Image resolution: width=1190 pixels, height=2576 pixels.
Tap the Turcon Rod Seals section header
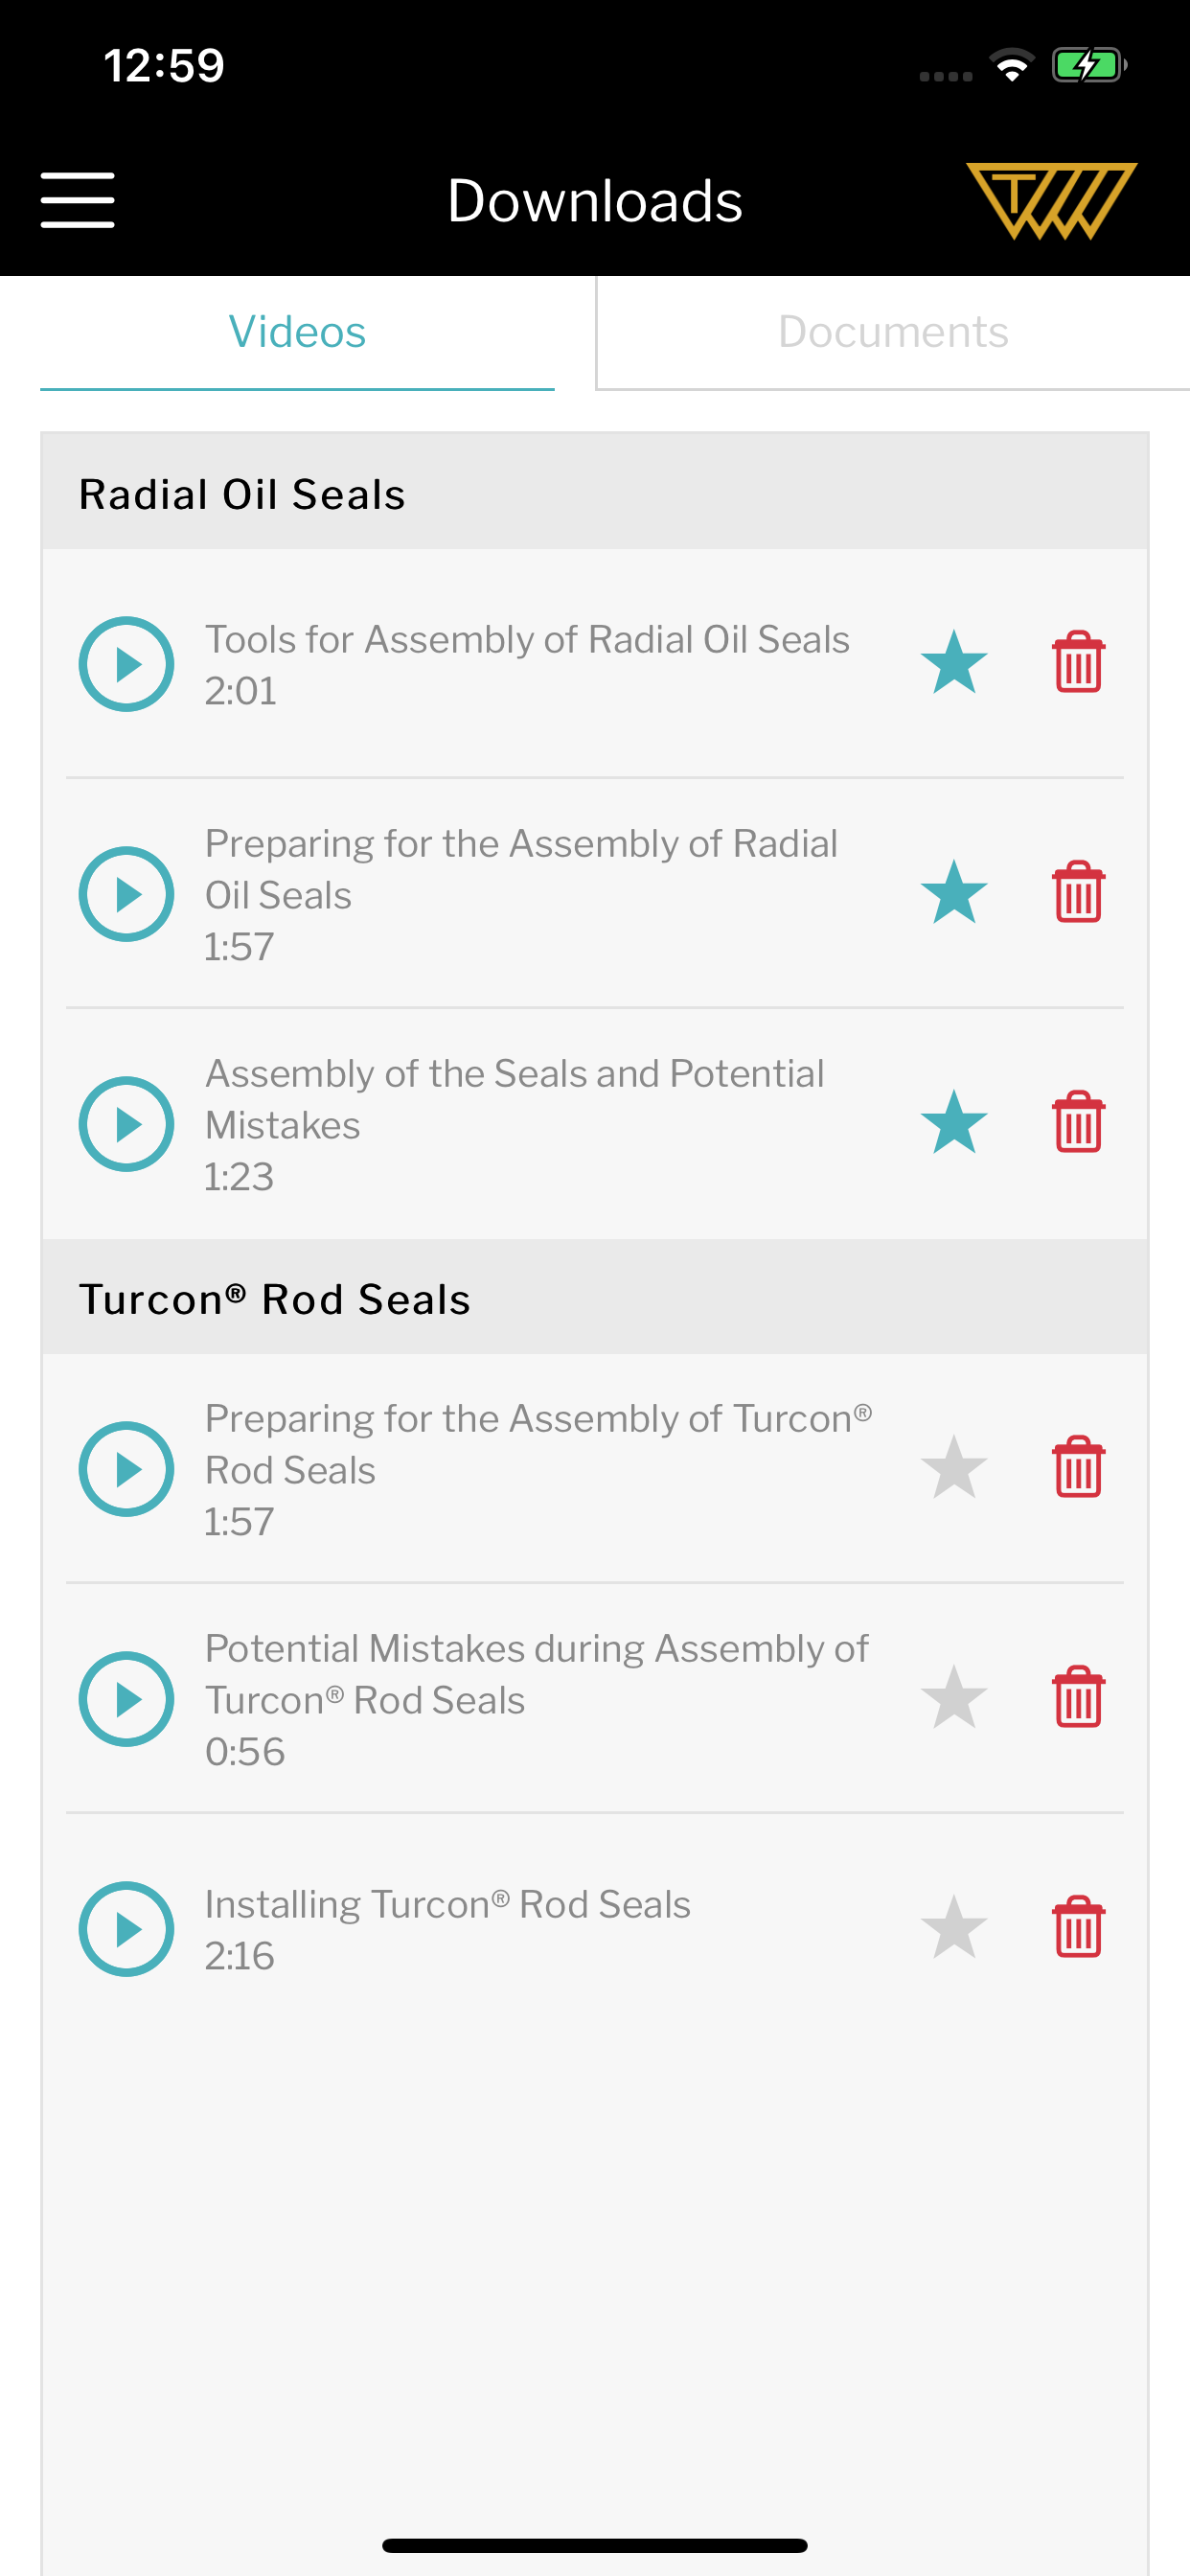594,1299
